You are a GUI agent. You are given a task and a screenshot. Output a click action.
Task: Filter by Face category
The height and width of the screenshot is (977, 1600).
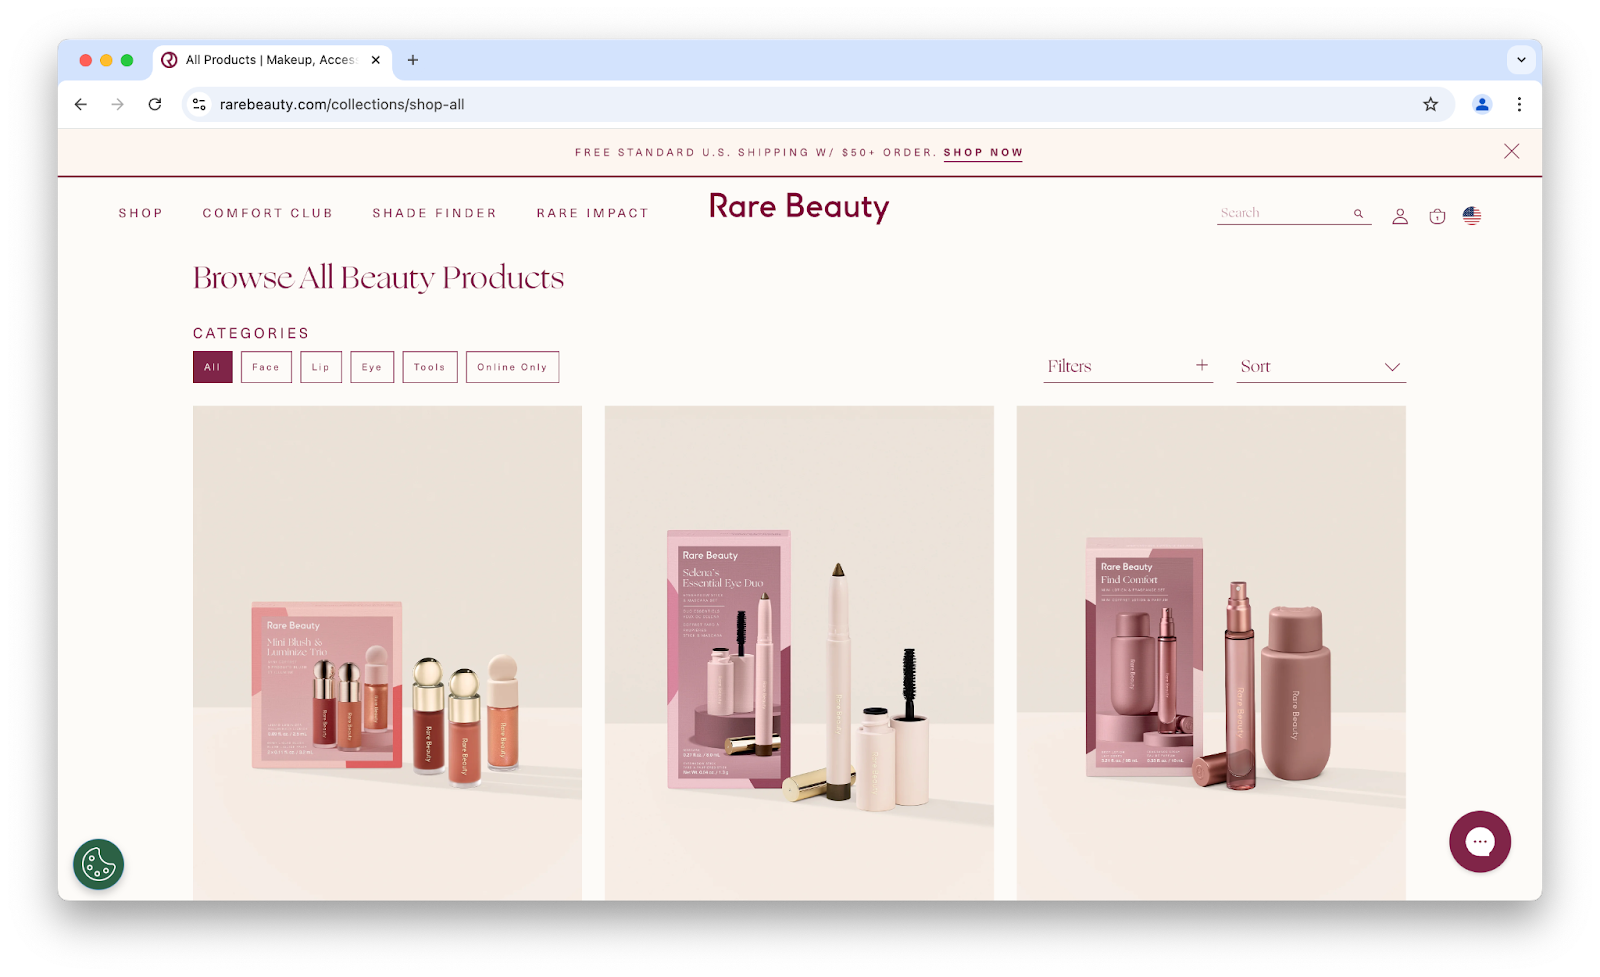tap(266, 367)
